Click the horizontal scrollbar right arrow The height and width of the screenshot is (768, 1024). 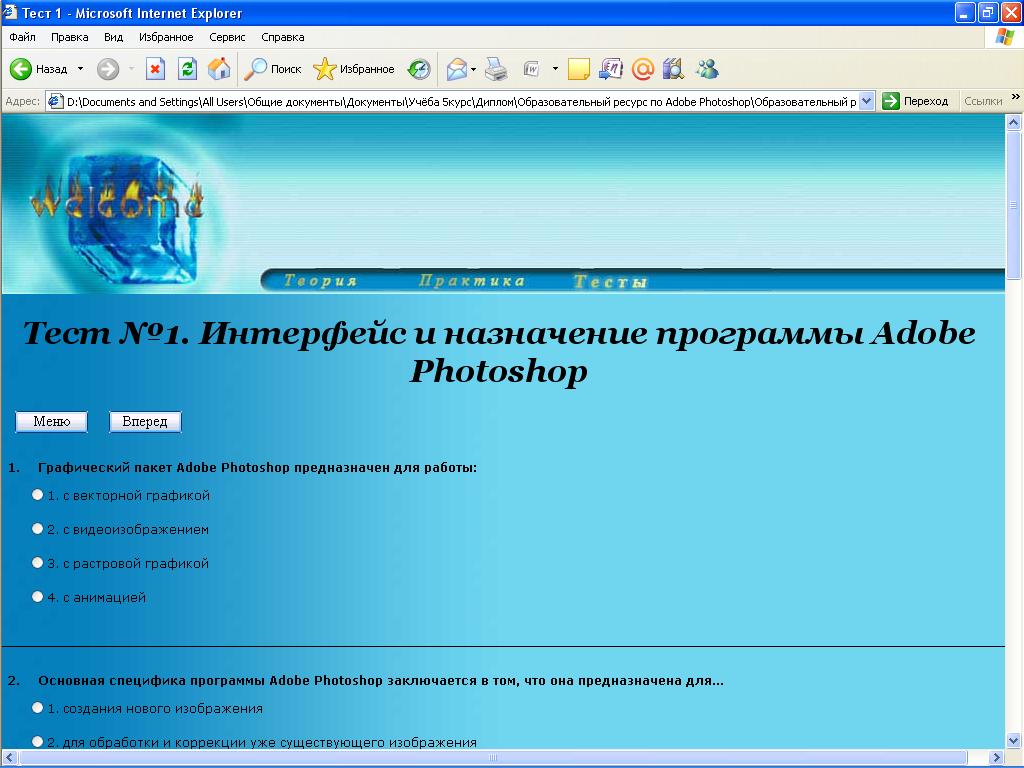coord(997,758)
